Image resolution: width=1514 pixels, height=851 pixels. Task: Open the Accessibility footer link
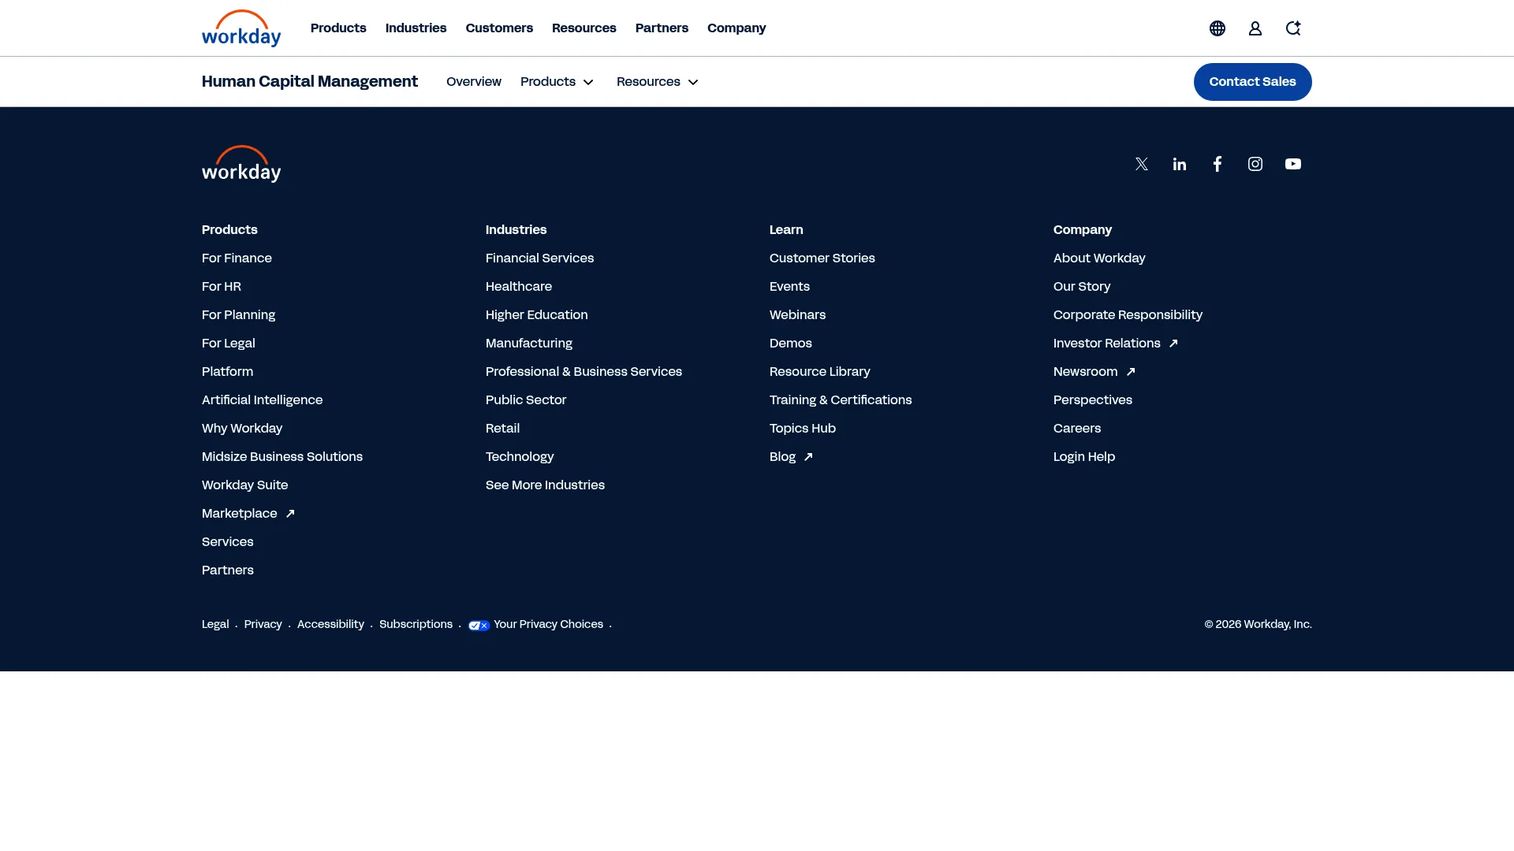(x=331, y=624)
